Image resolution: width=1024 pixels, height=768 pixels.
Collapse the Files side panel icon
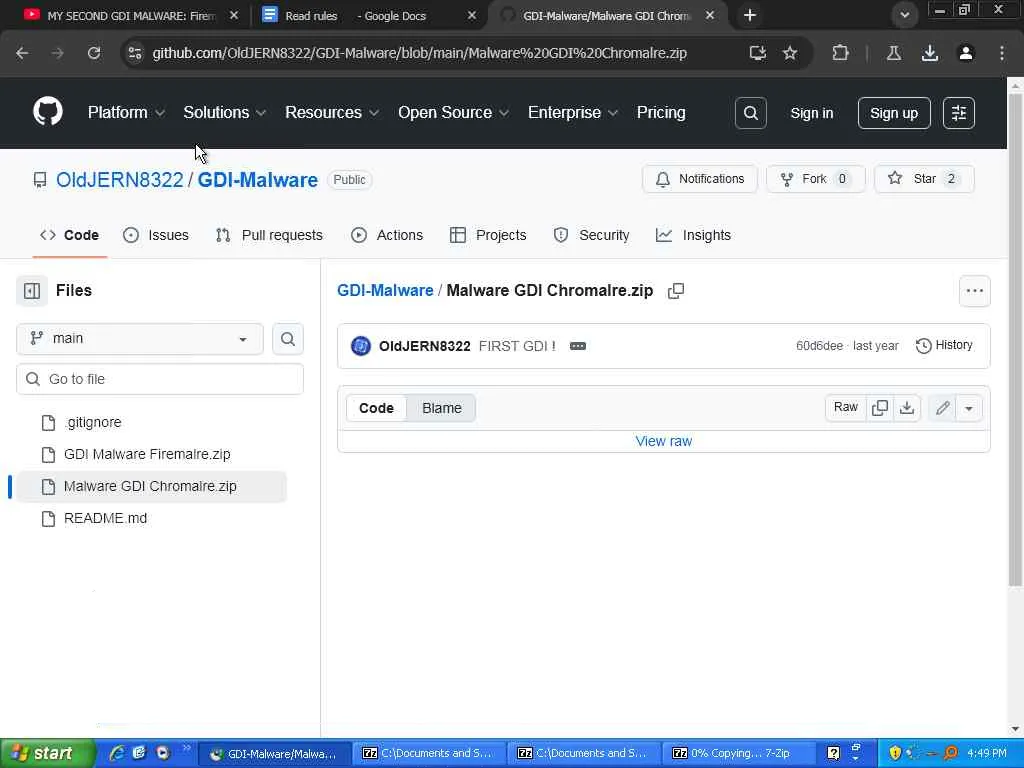coord(32,291)
